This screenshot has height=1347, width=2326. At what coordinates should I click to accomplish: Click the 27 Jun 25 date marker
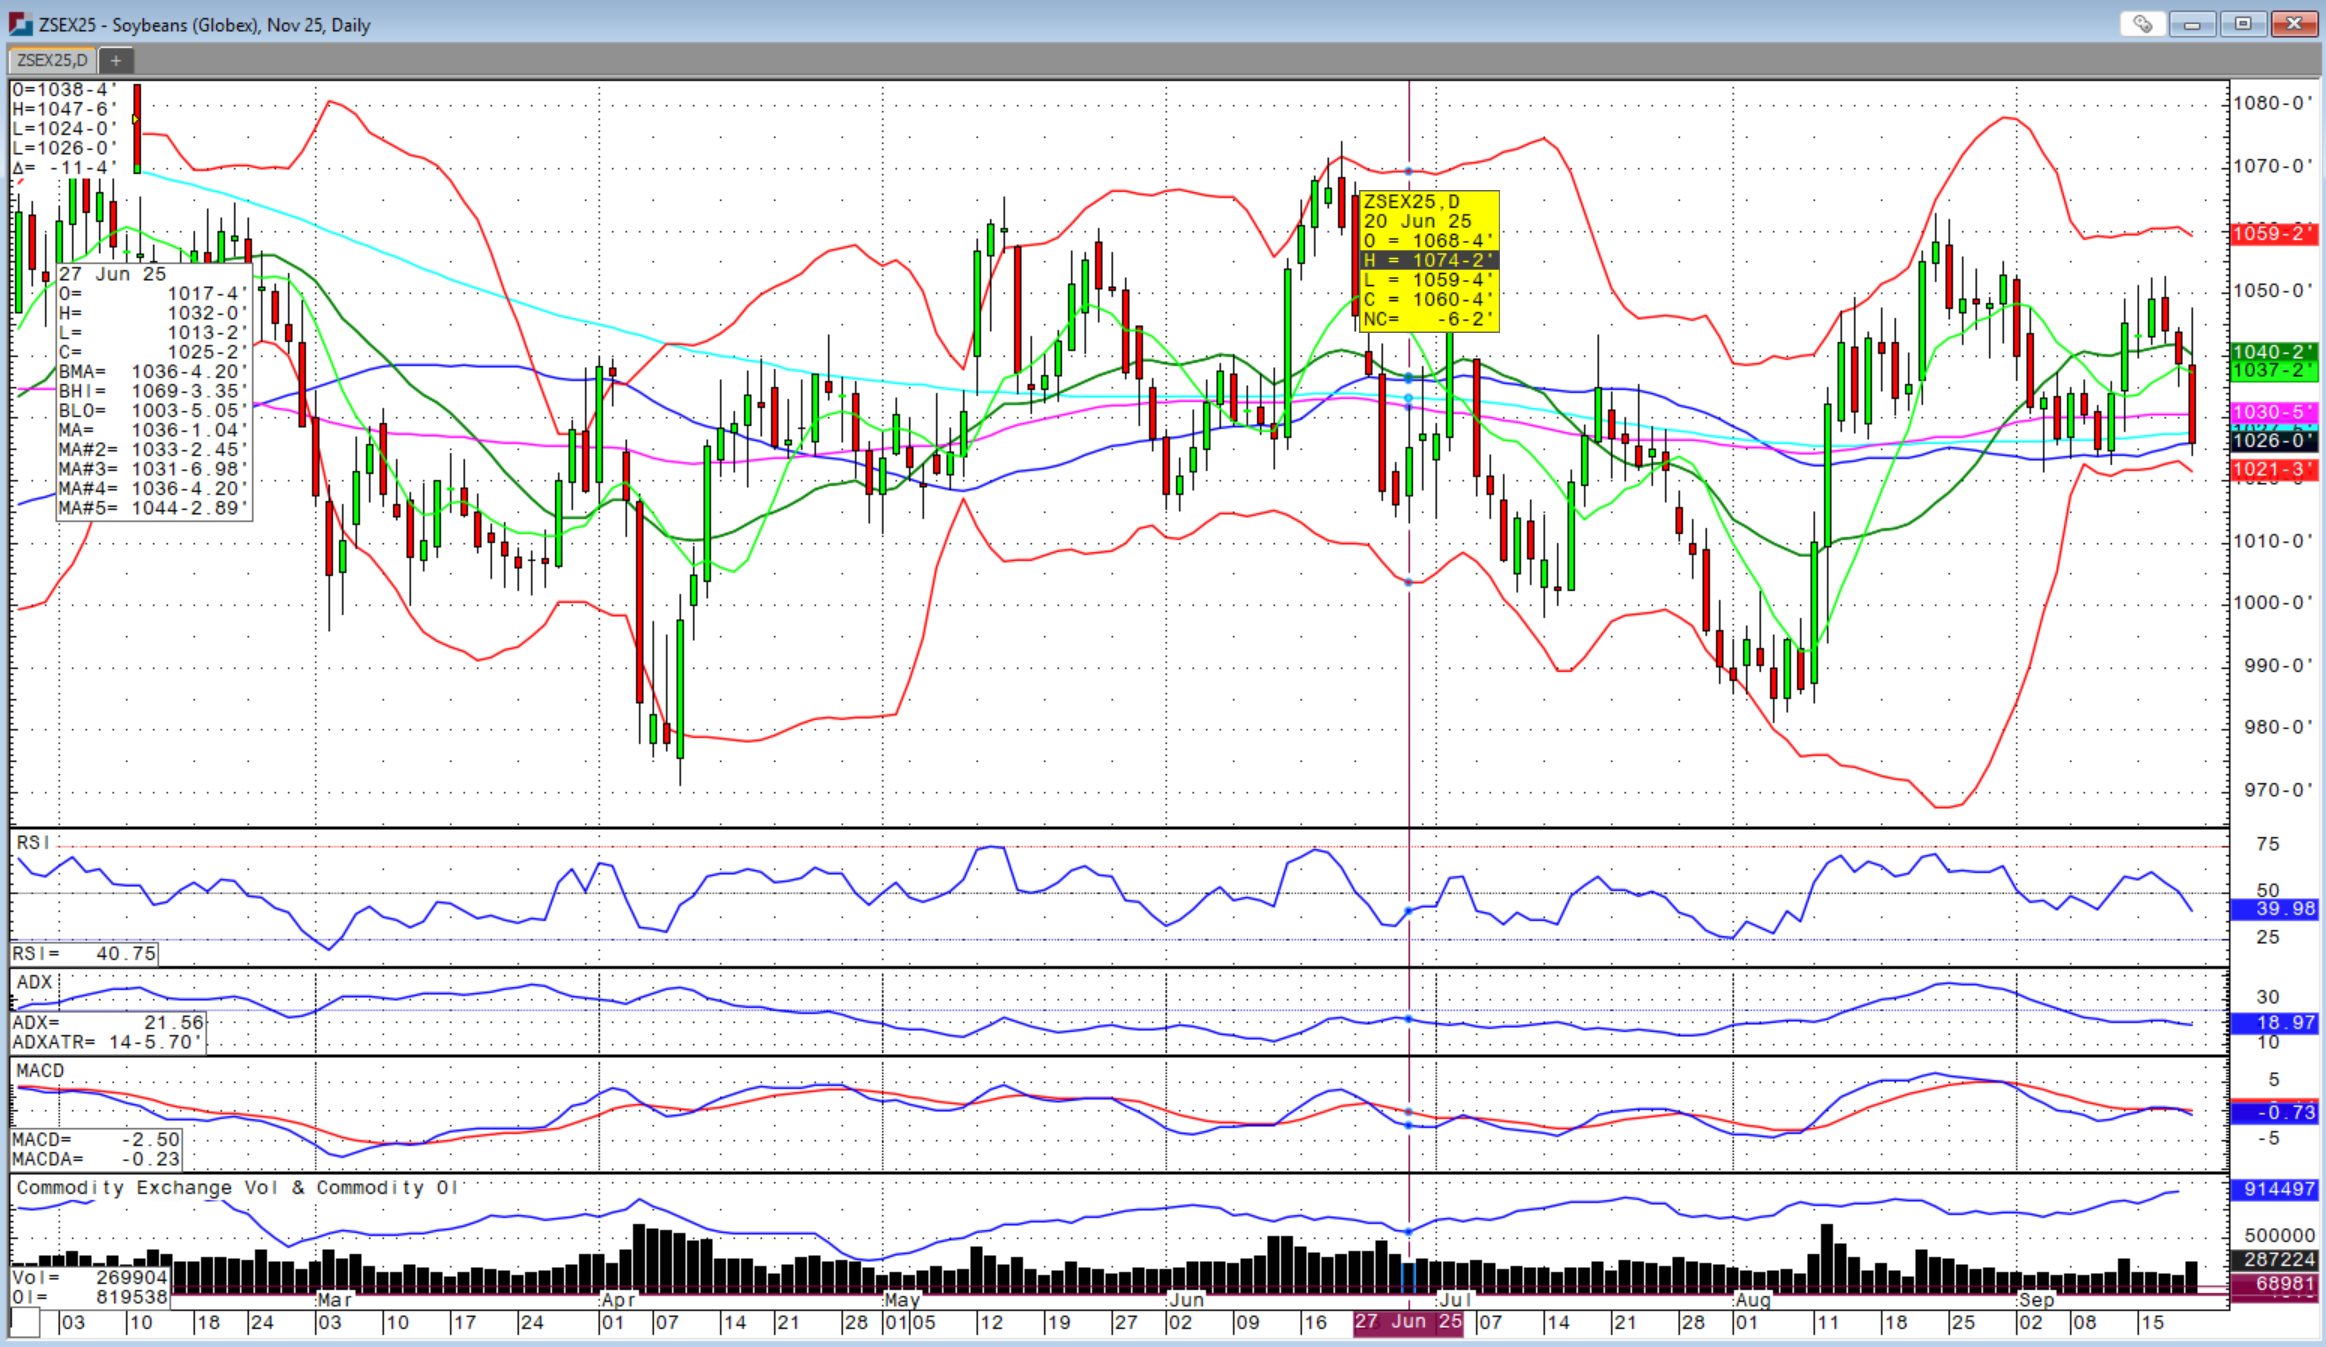pos(1408,1322)
